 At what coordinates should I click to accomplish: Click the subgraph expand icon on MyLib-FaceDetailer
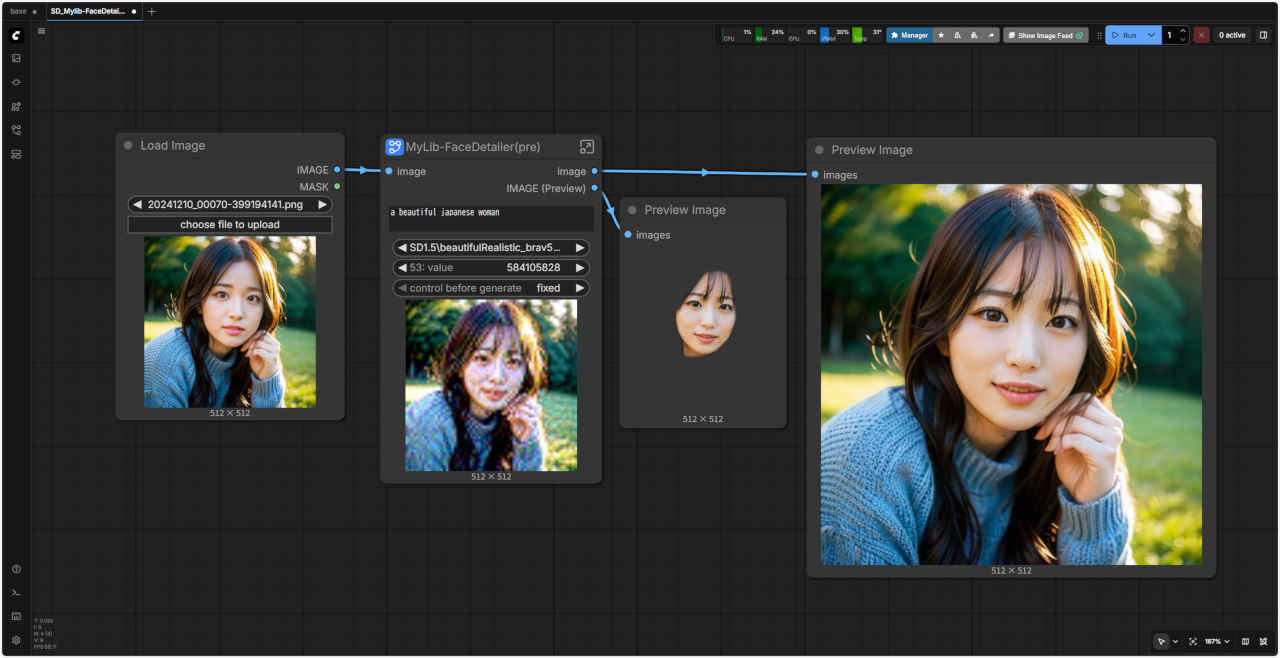tap(587, 147)
